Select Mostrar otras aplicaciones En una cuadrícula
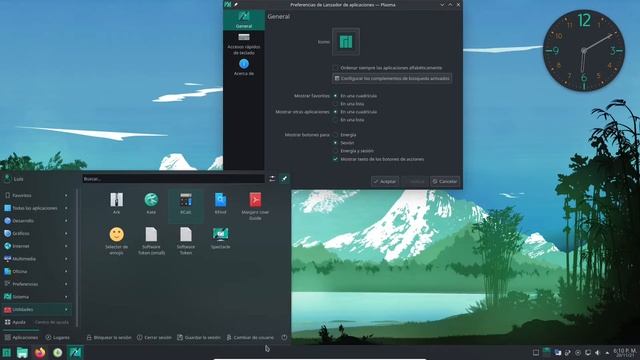The width and height of the screenshot is (640, 360). coord(355,112)
